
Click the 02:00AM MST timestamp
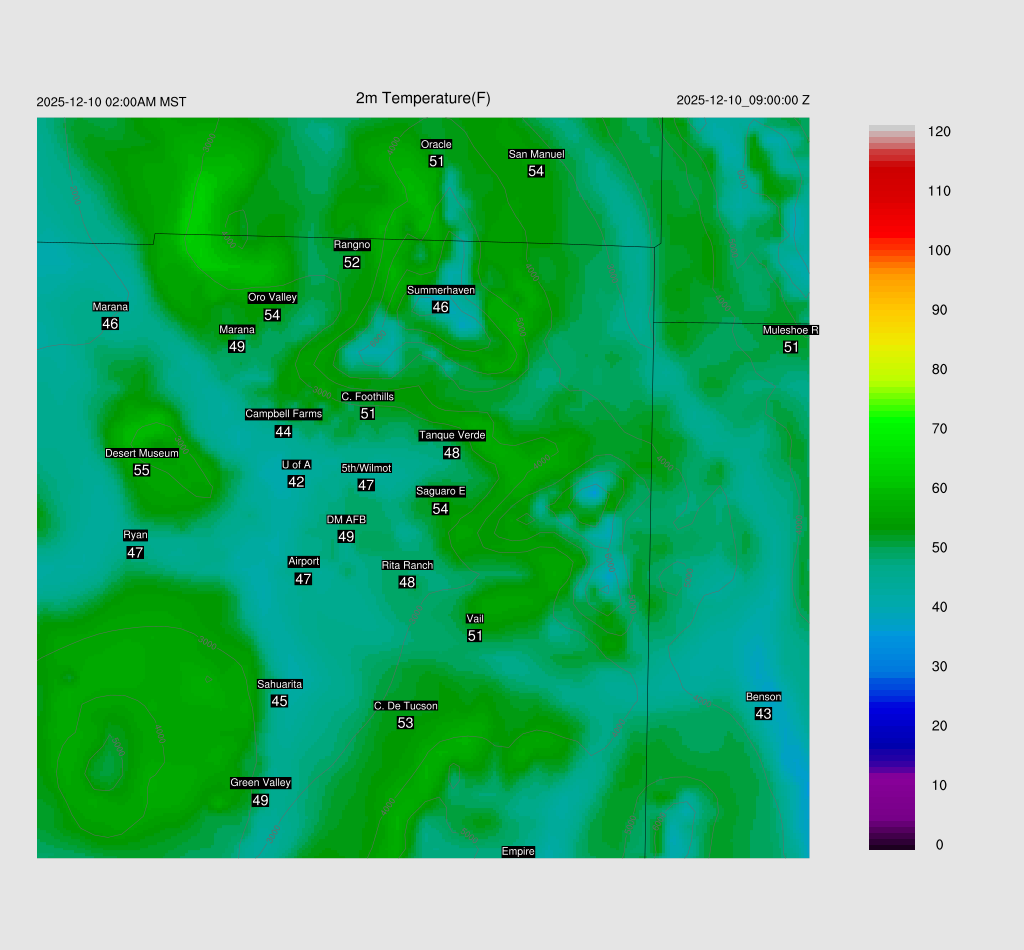(111, 102)
